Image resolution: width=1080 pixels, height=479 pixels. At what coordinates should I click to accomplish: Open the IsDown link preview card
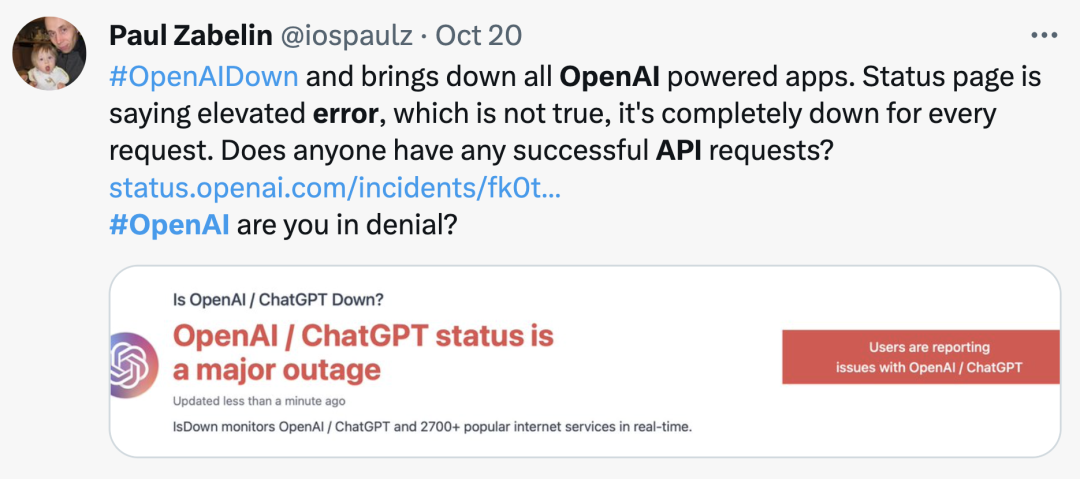click(585, 361)
